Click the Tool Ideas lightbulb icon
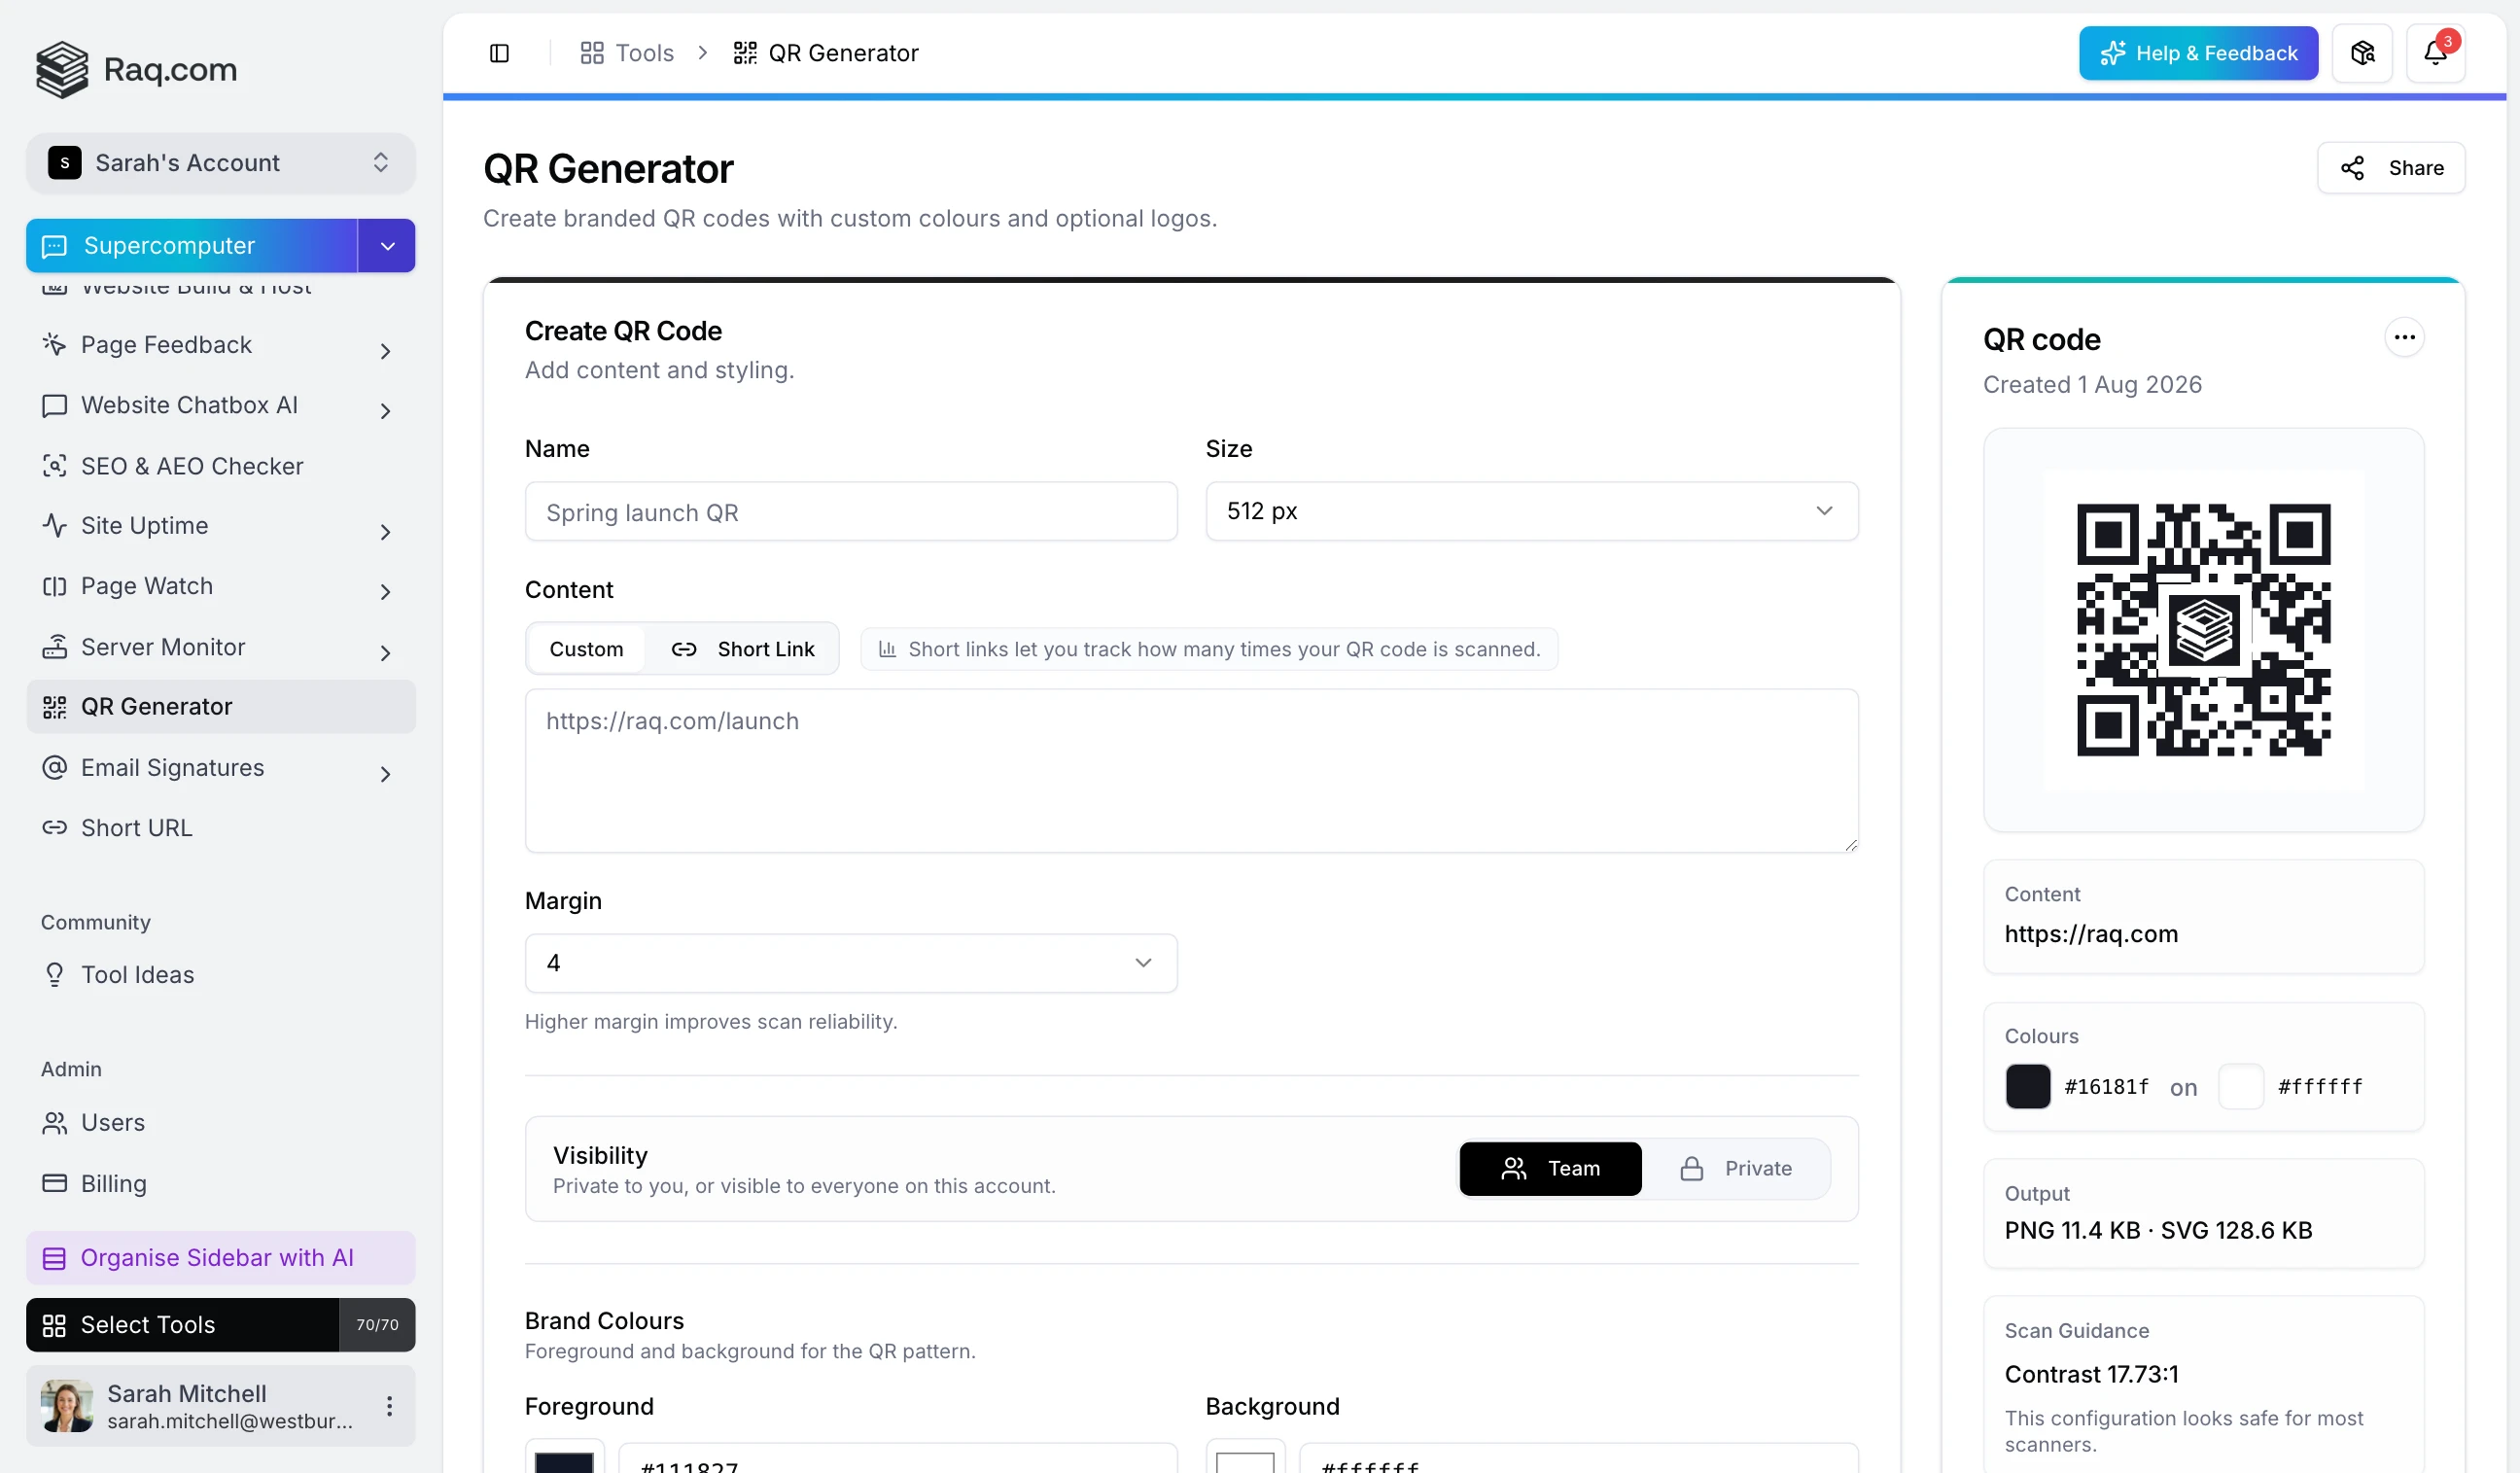2520x1473 pixels. [54, 975]
